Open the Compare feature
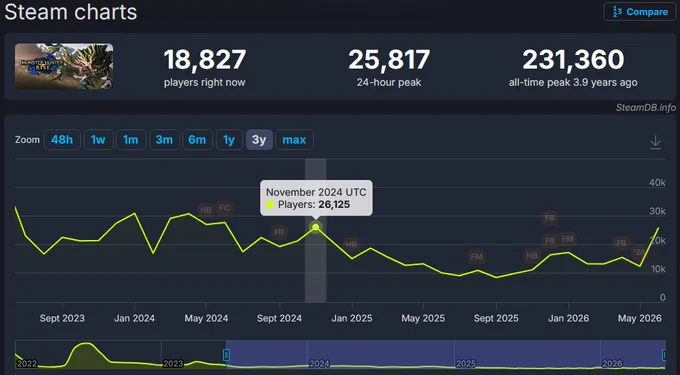This screenshot has width=680, height=375. coord(640,12)
